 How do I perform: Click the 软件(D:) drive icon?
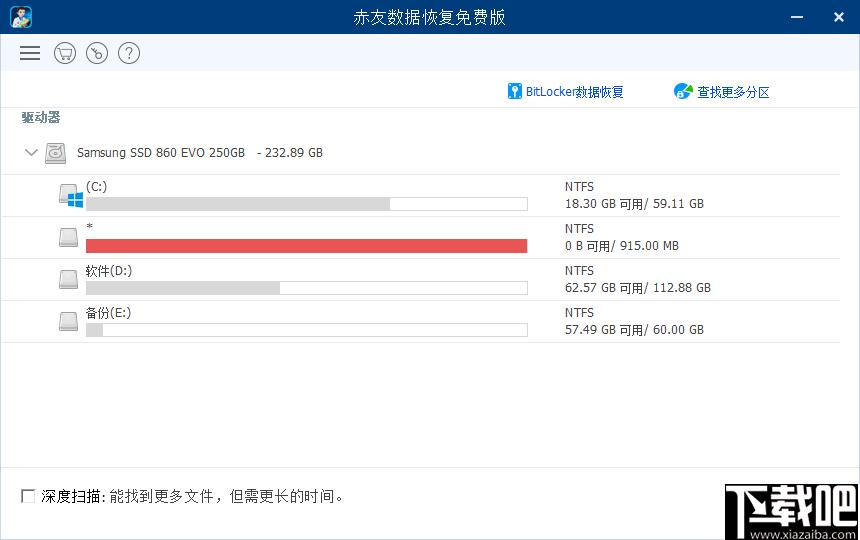[69, 279]
